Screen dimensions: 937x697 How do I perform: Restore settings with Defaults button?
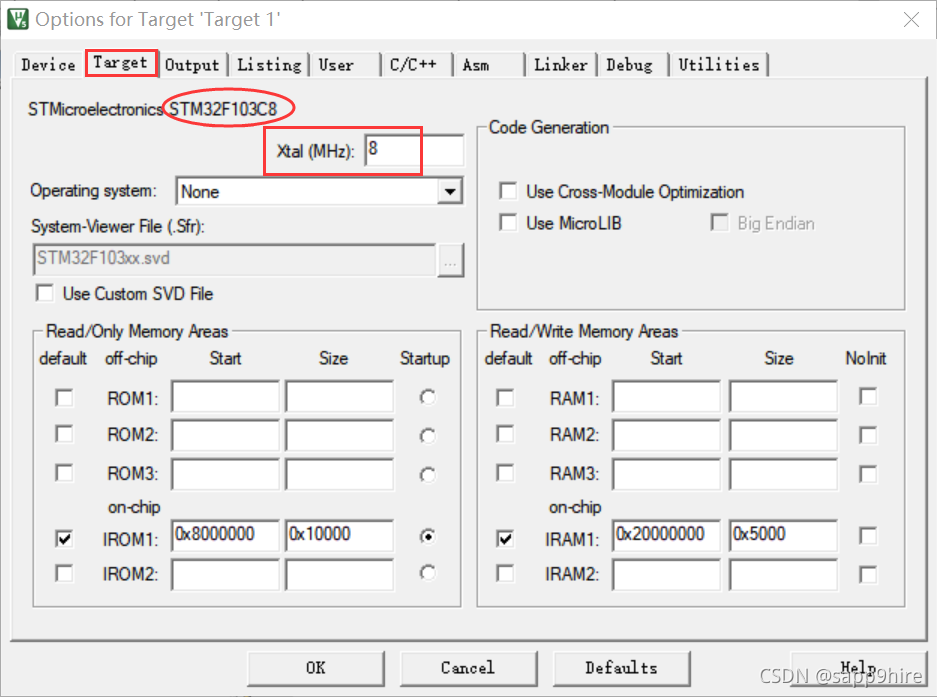[x=621, y=668]
